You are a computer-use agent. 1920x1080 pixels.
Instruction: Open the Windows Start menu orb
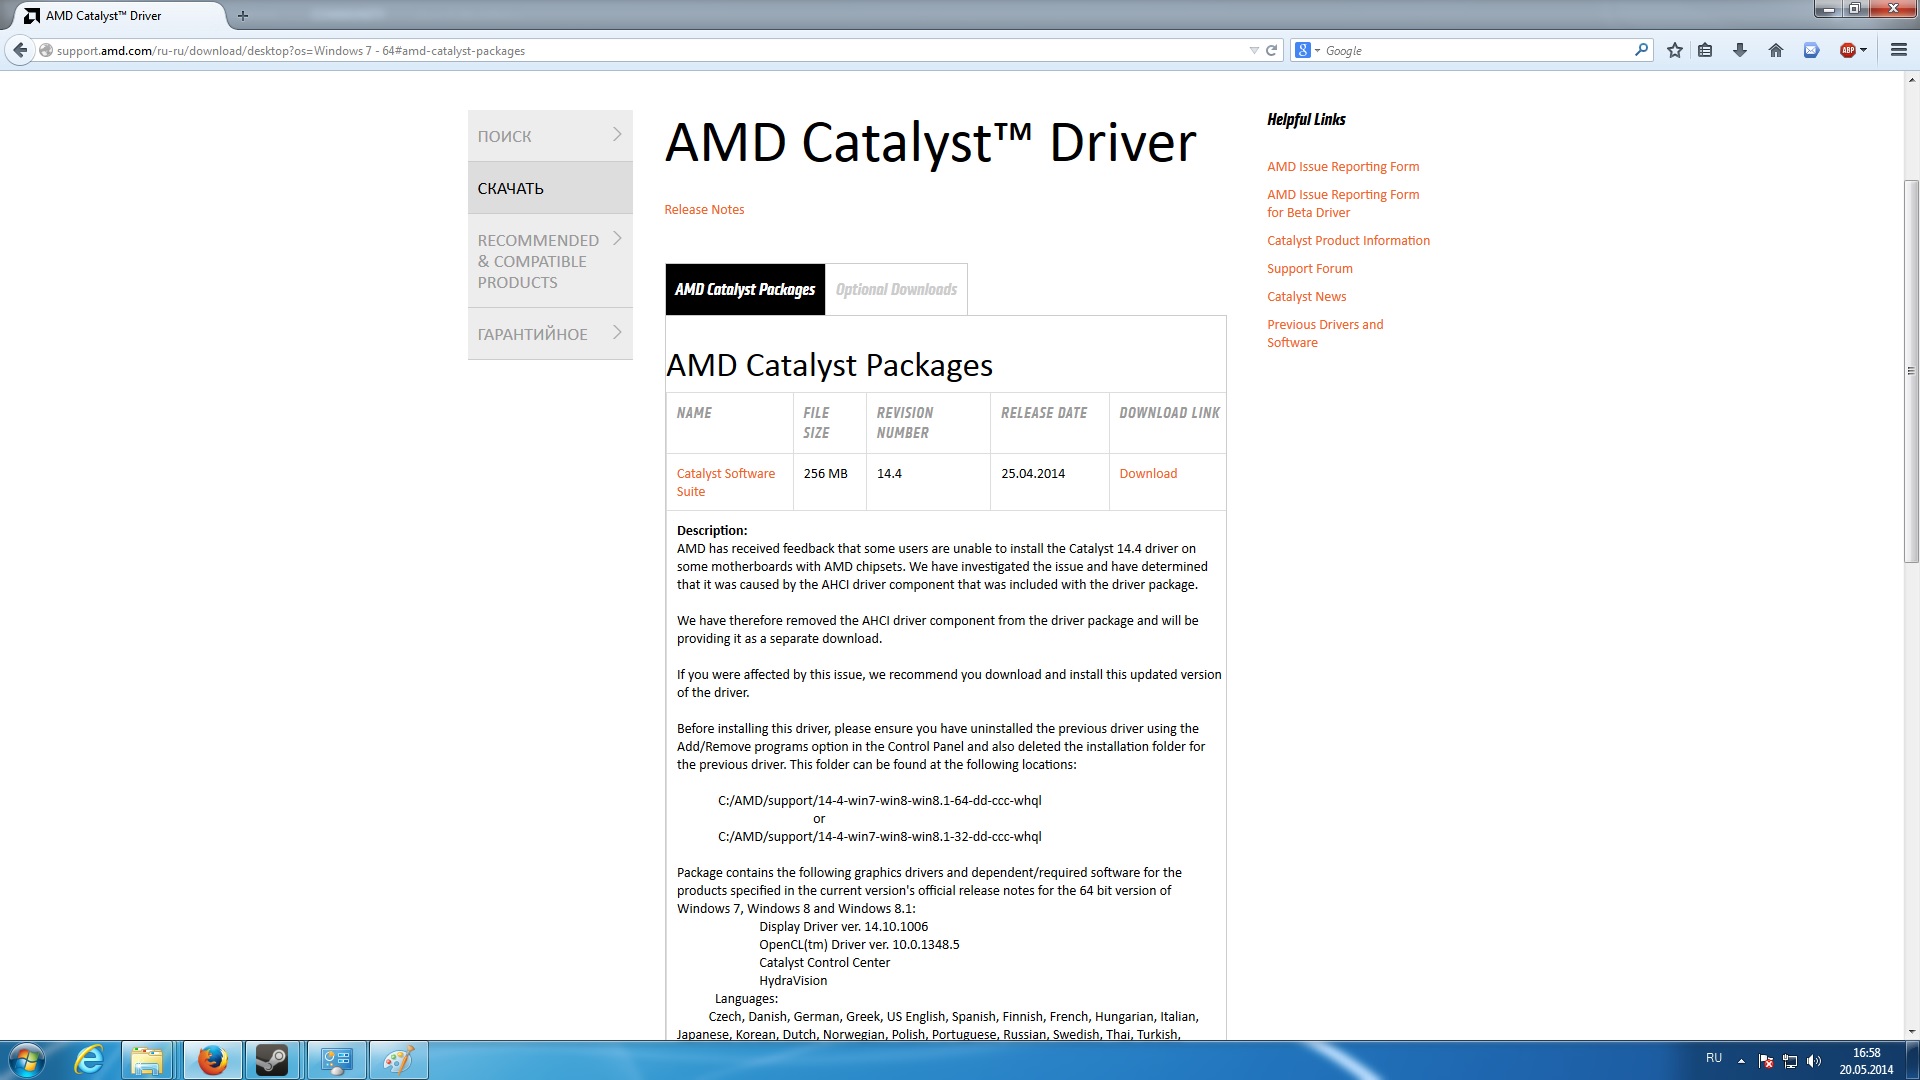coord(27,1060)
